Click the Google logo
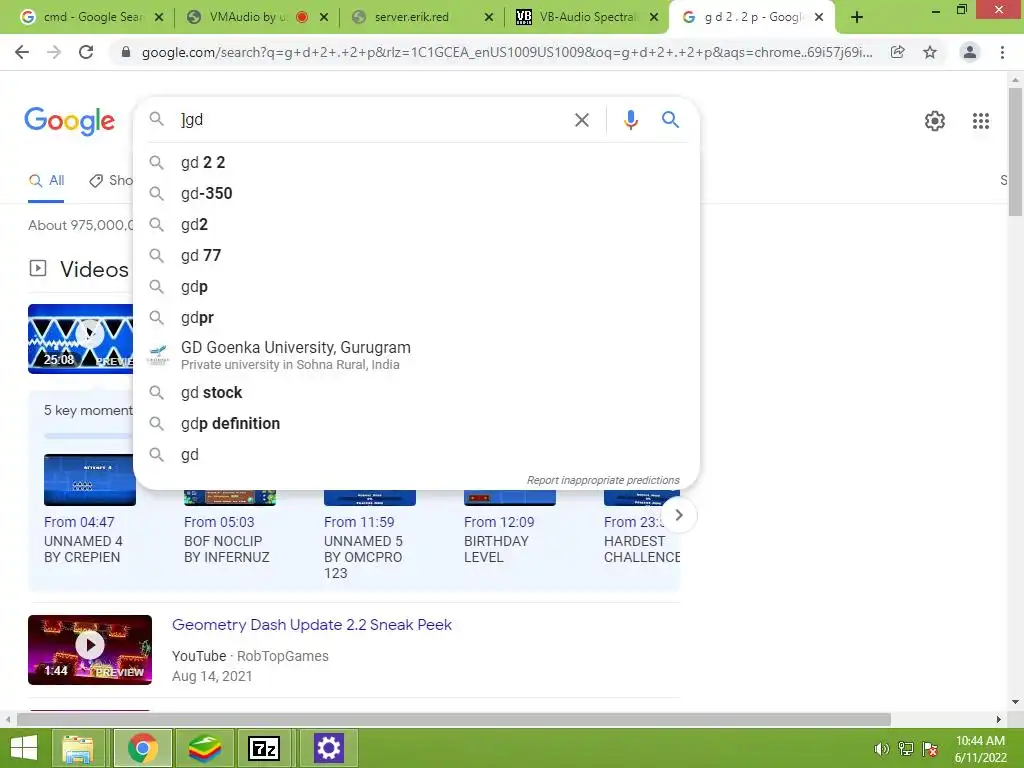The width and height of the screenshot is (1024, 768). click(x=69, y=121)
